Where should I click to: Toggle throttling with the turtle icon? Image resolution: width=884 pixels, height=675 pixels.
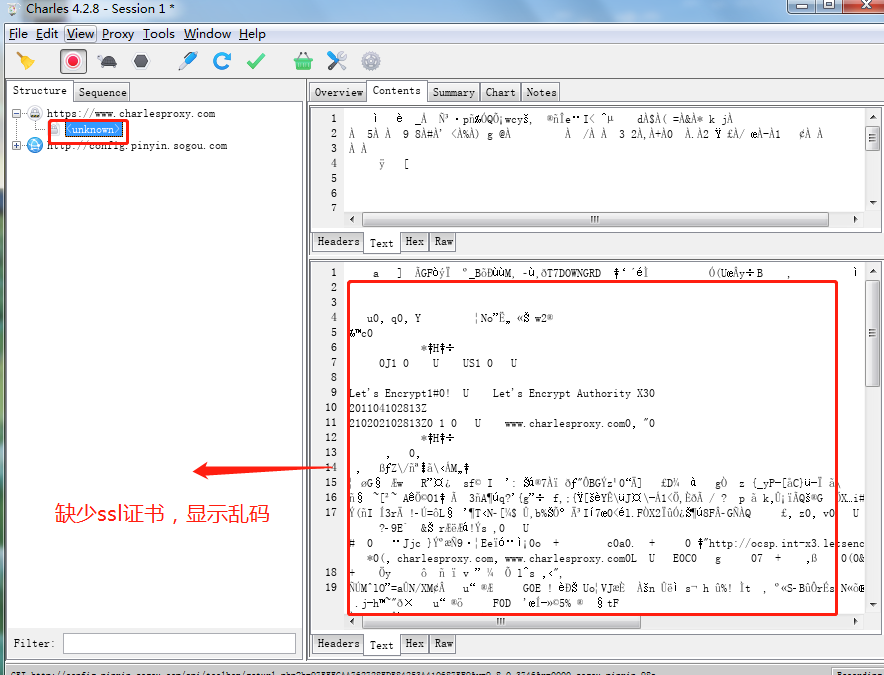click(107, 61)
